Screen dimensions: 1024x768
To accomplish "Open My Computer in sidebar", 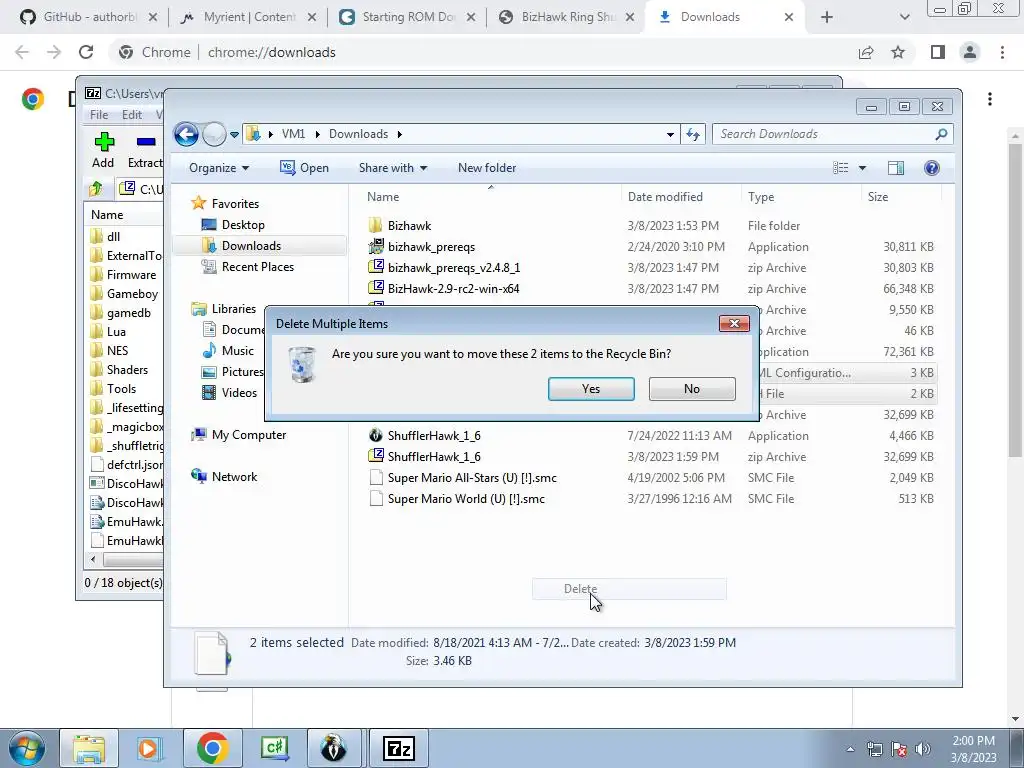I will tap(238, 434).
